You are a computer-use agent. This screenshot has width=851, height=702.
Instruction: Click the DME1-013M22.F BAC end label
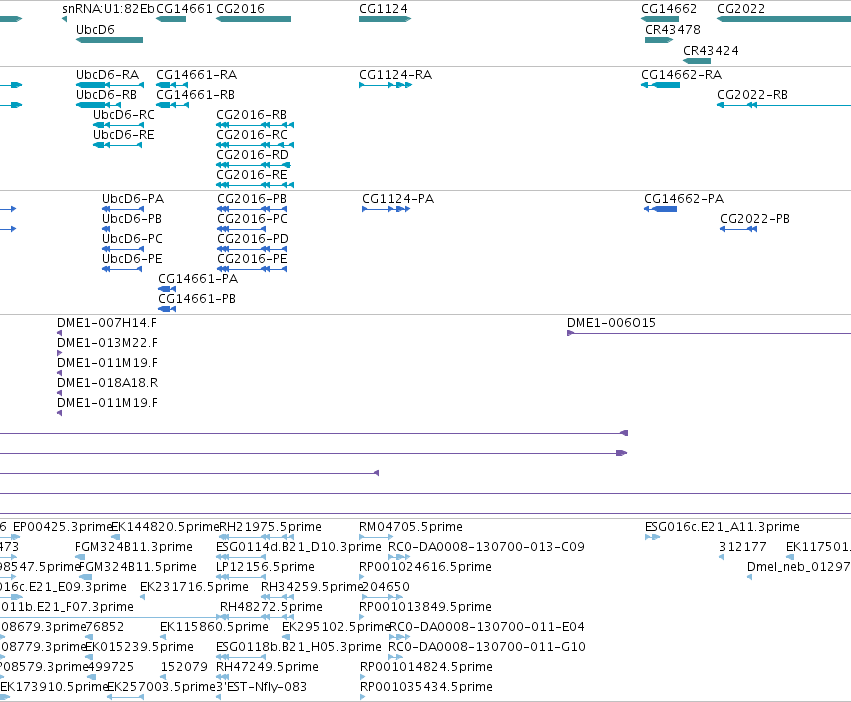tap(107, 343)
